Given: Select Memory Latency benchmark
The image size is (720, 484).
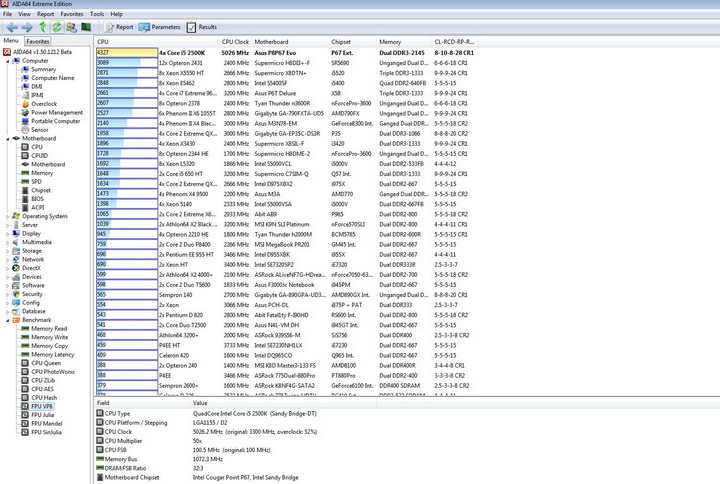Looking at the screenshot, I should click(52, 354).
